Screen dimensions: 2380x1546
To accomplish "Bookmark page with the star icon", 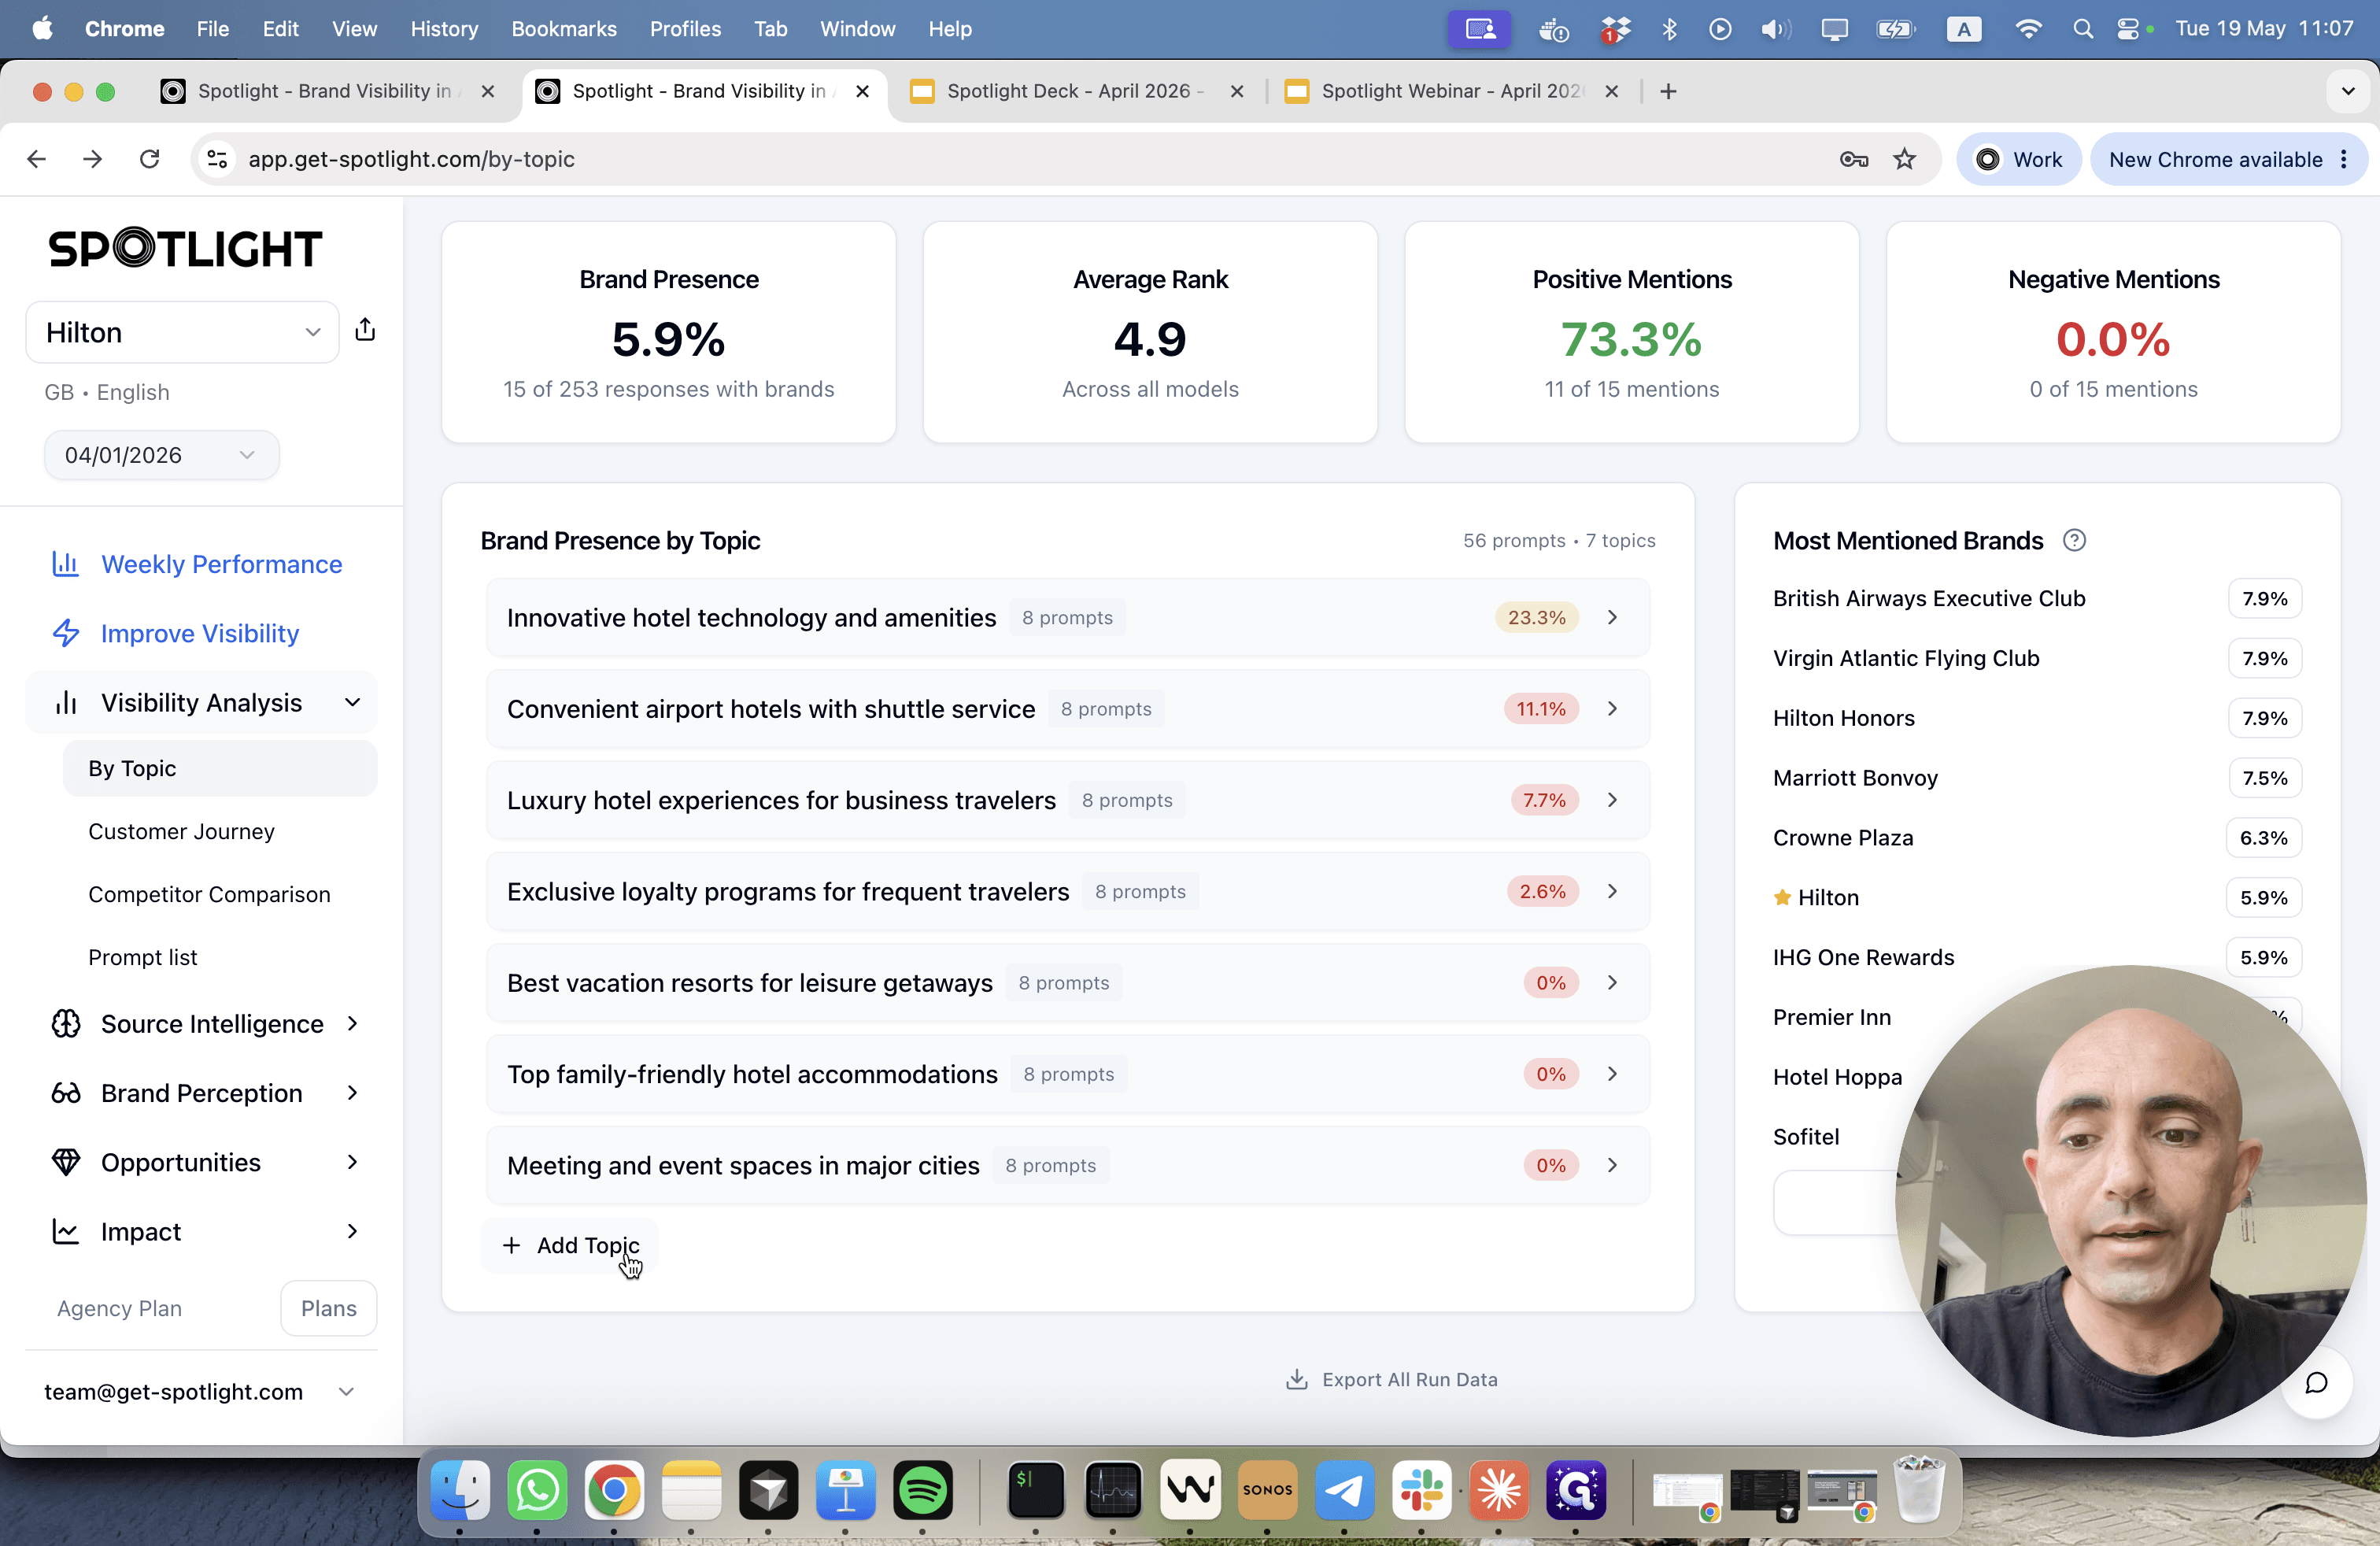I will click(x=1904, y=159).
